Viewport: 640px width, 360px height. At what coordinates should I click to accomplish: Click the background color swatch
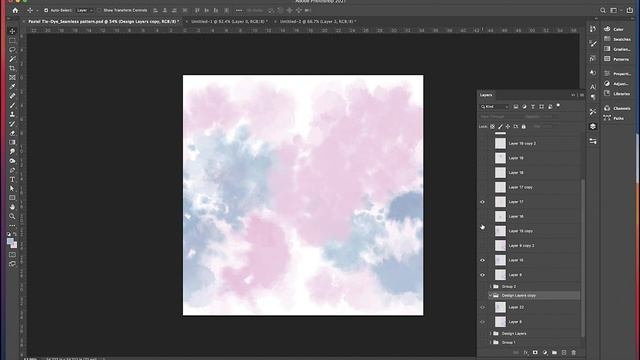point(15,246)
